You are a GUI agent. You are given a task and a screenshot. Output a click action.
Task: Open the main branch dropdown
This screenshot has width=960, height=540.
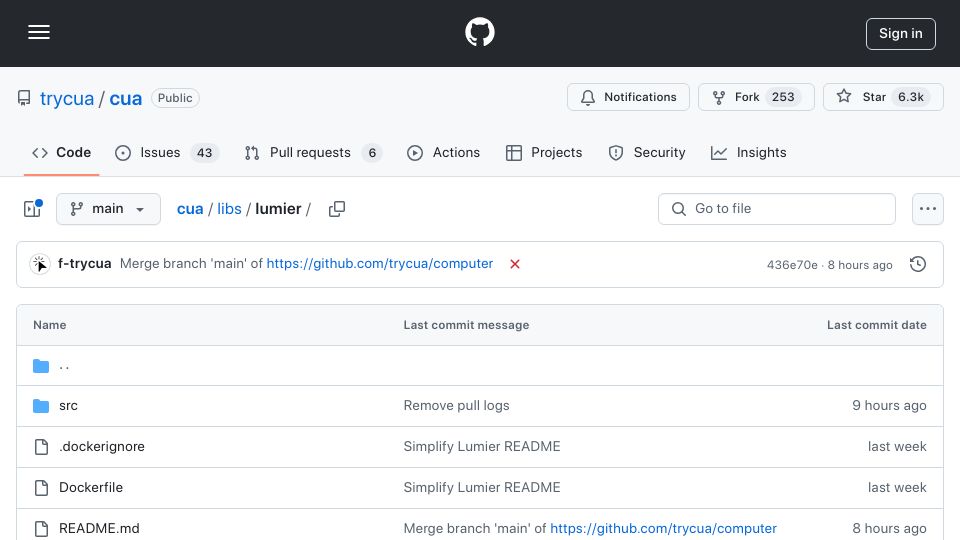(108, 209)
